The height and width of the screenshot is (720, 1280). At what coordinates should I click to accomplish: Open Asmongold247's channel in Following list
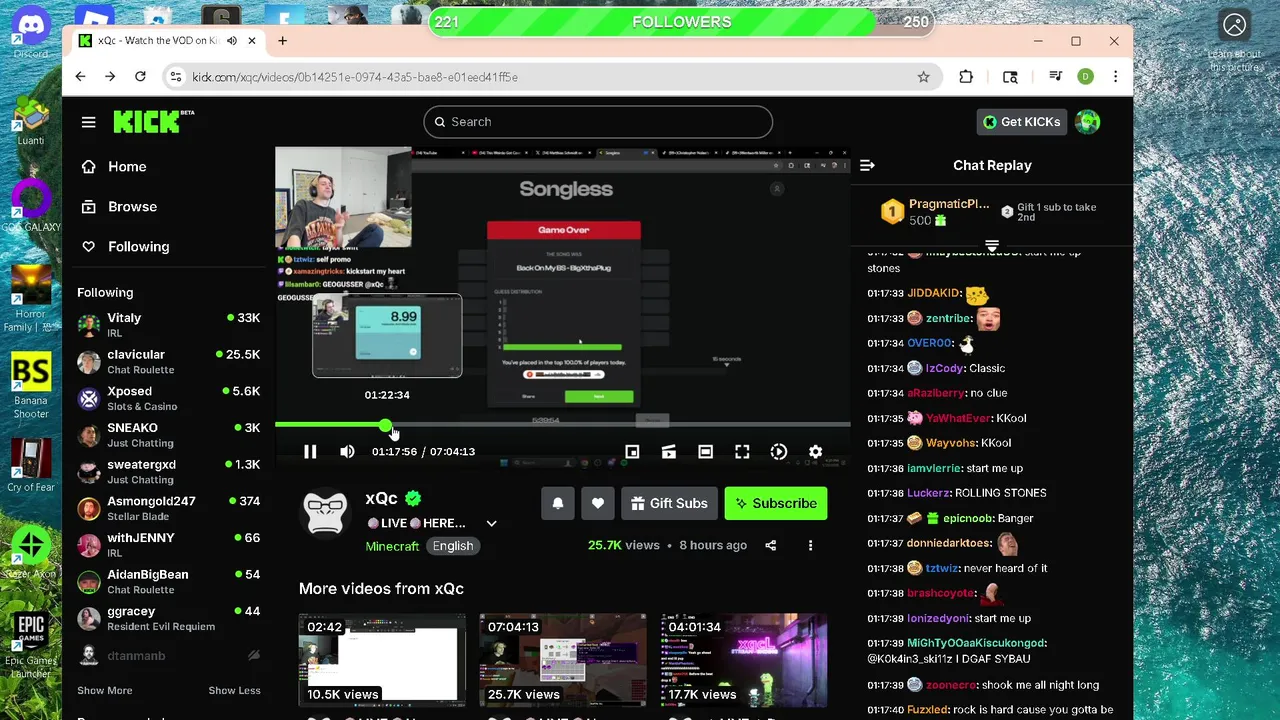pos(168,508)
